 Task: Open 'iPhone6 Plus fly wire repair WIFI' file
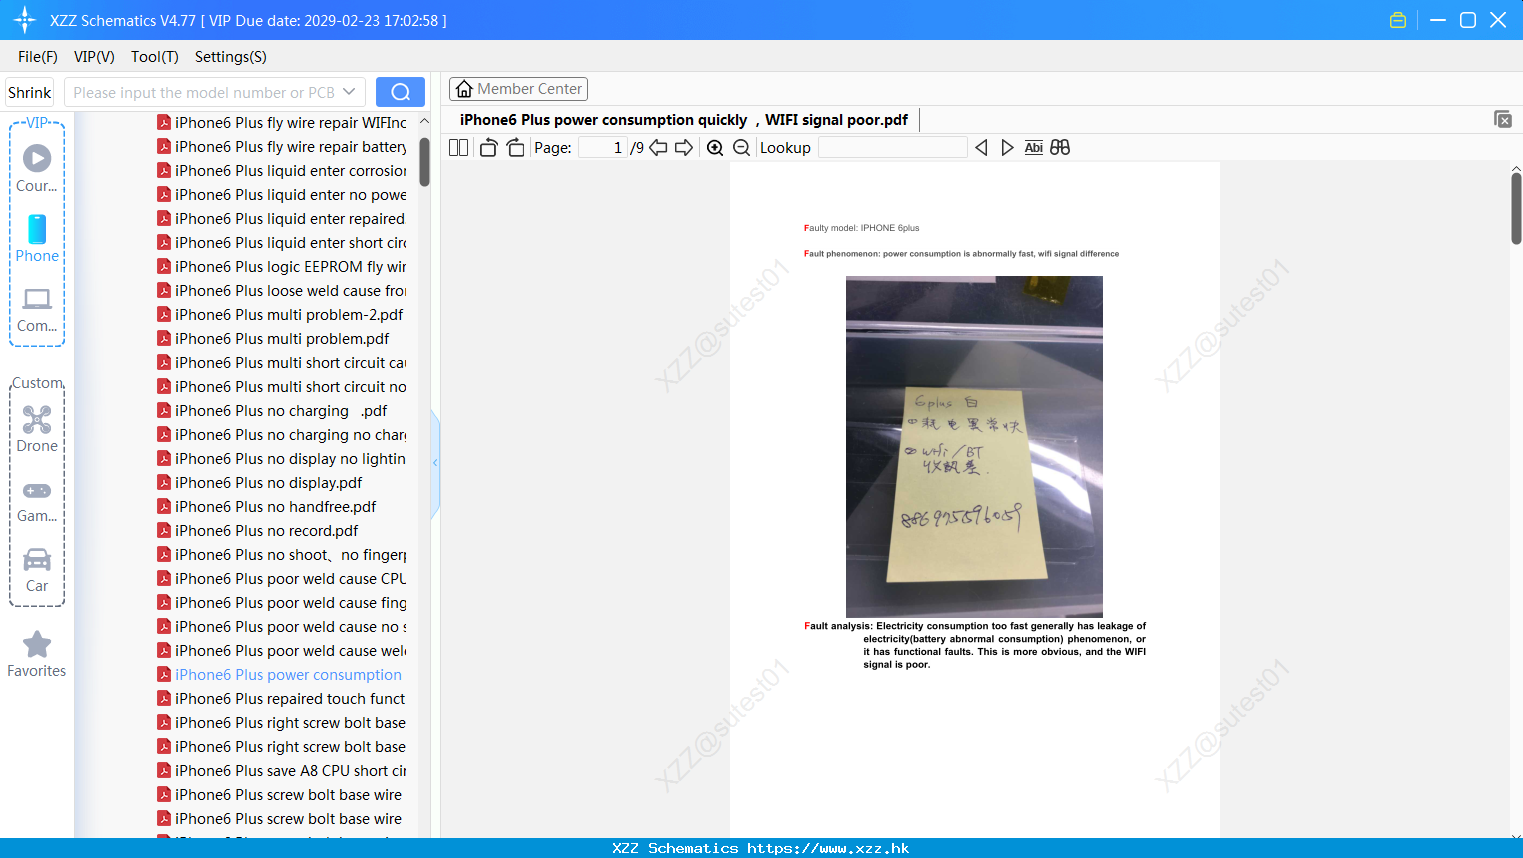click(282, 123)
